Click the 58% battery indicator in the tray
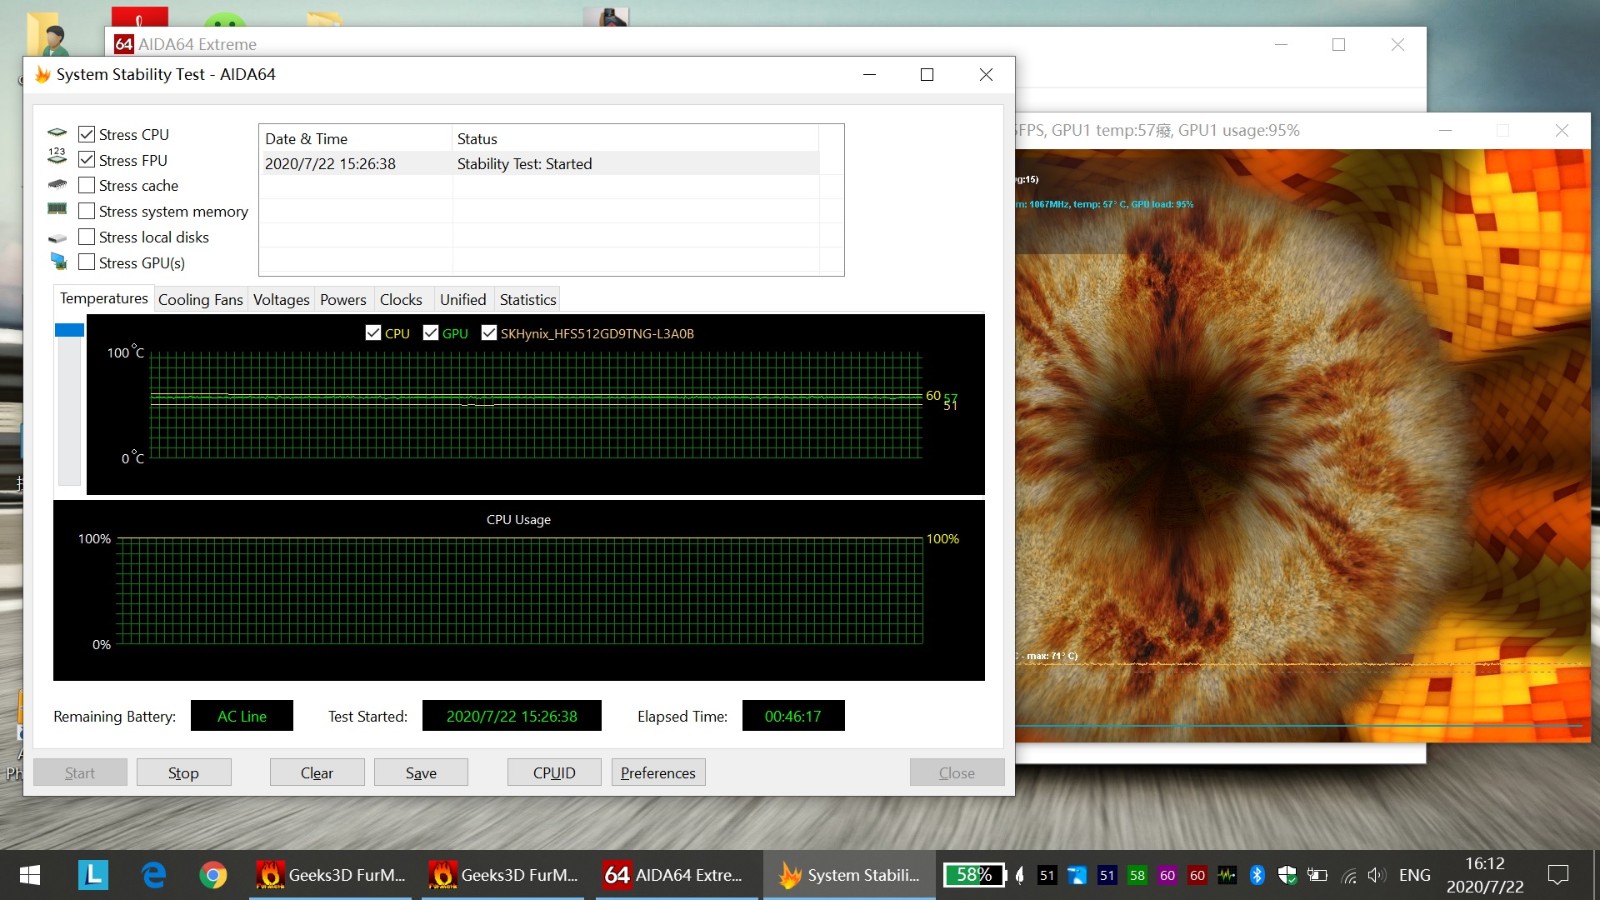This screenshot has height=900, width=1600. 974,875
